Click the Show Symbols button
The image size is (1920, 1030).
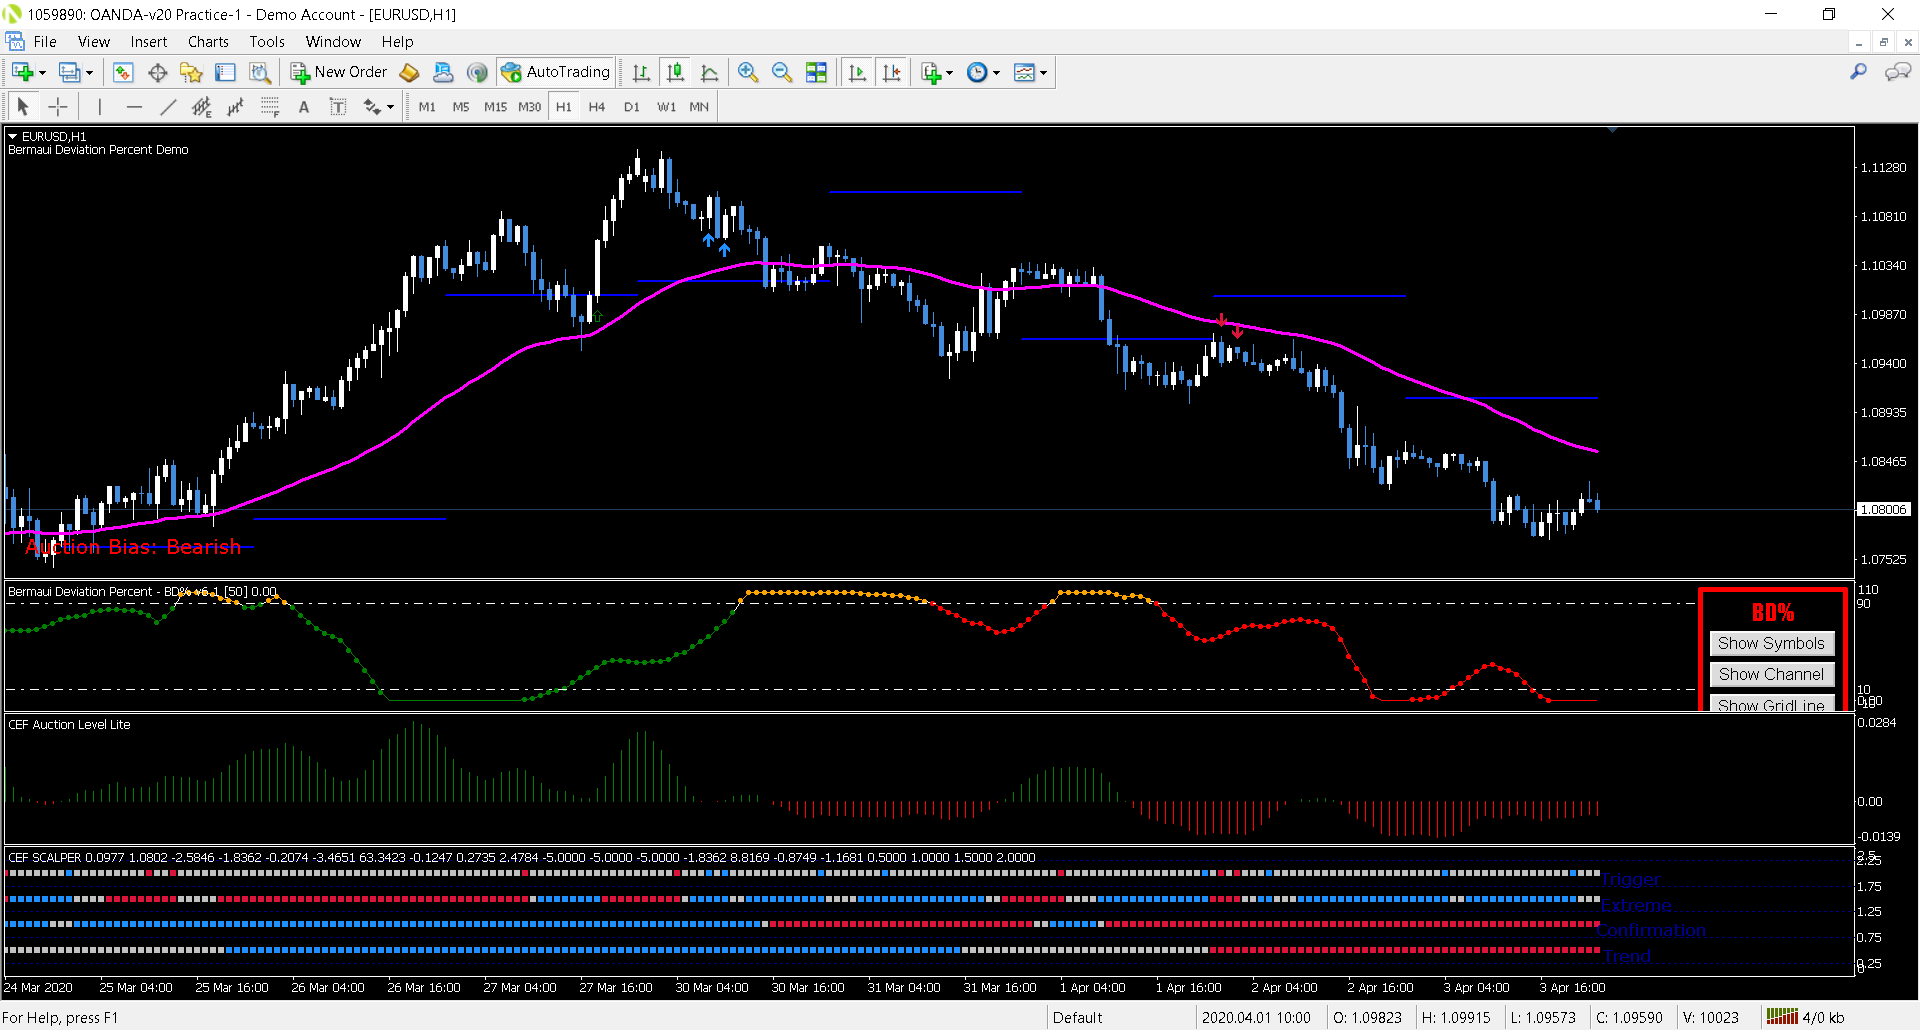click(1771, 643)
